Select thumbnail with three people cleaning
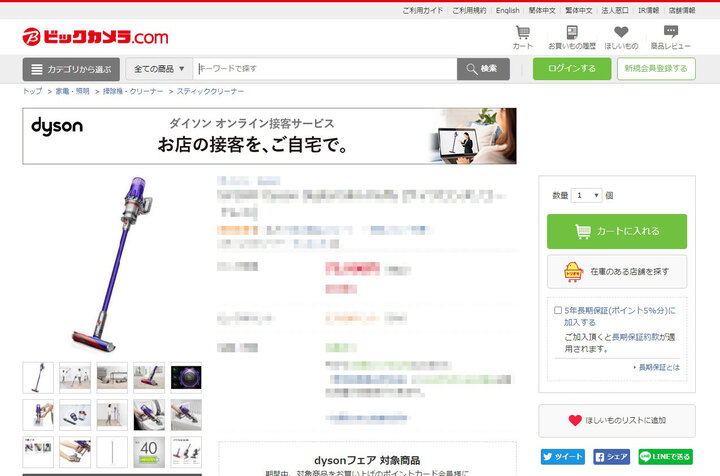This screenshot has height=476, width=720. coord(75,377)
